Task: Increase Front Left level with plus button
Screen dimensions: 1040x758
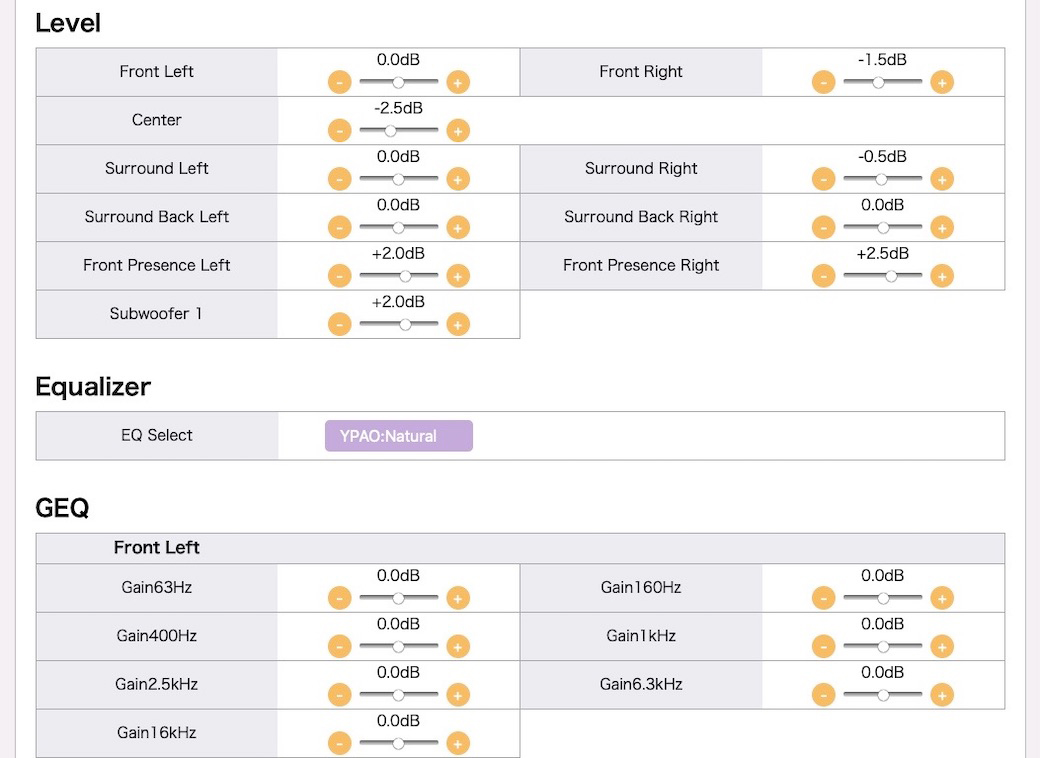Action: click(x=458, y=82)
